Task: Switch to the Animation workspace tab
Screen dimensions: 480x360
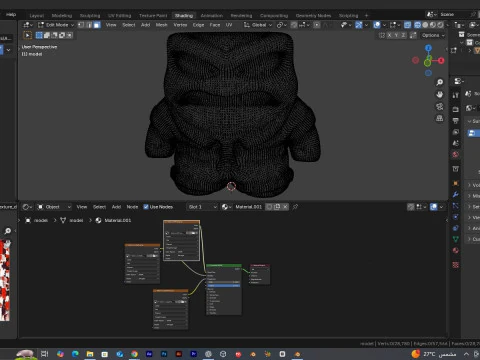Action: pyautogui.click(x=212, y=16)
